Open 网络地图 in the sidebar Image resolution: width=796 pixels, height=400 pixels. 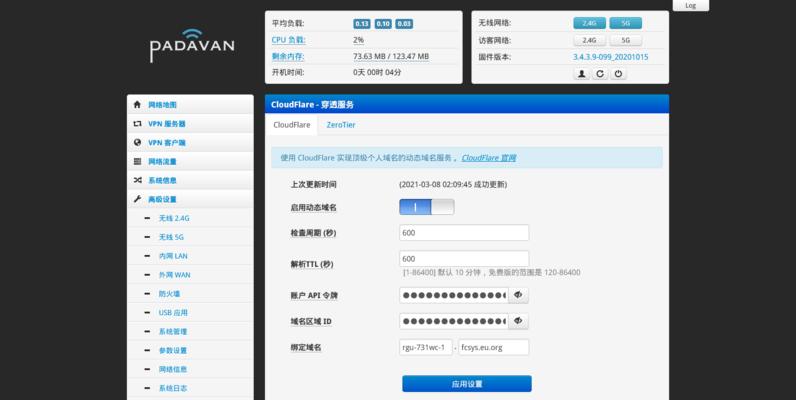(190, 105)
